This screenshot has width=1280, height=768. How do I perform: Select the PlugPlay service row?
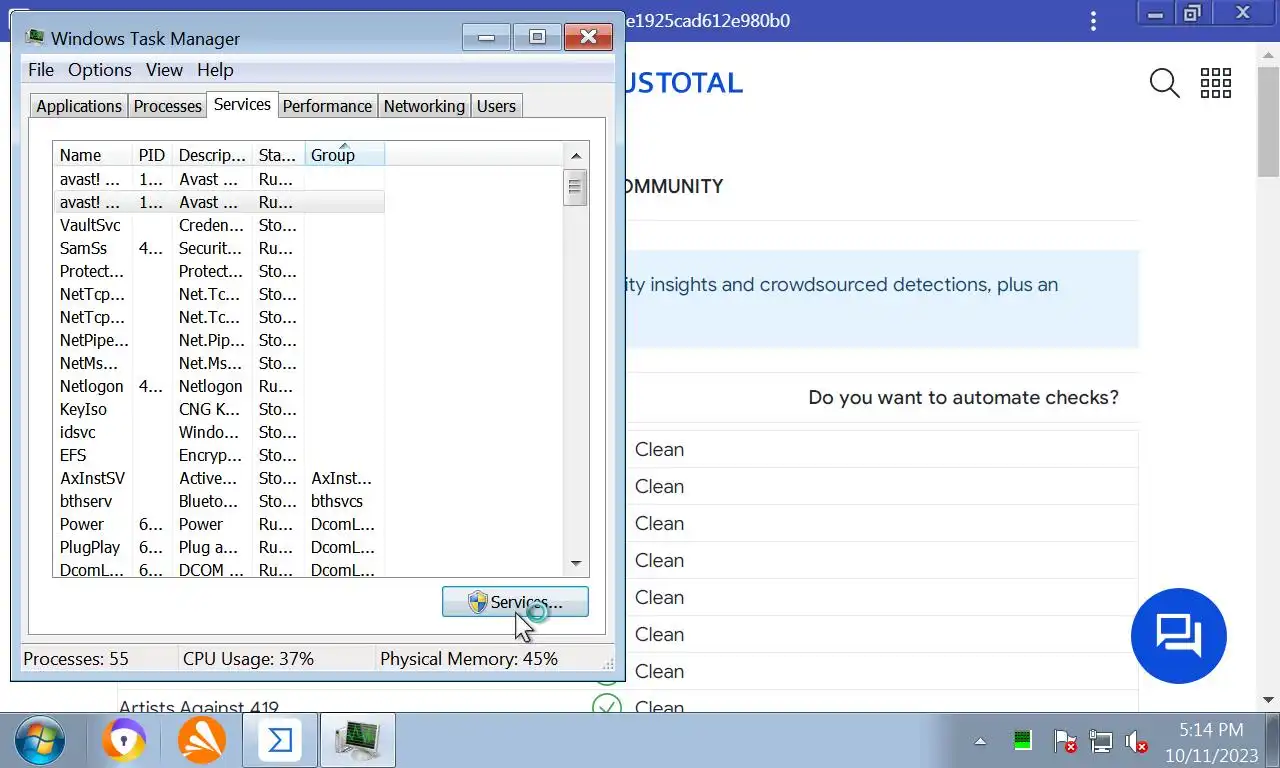click(219, 547)
